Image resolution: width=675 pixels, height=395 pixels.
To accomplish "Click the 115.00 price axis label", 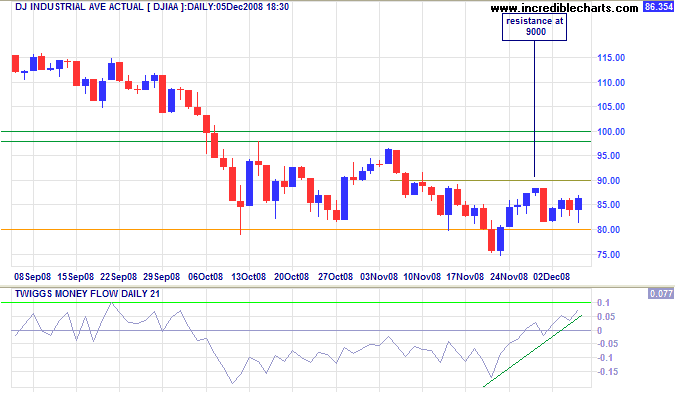I will point(611,58).
